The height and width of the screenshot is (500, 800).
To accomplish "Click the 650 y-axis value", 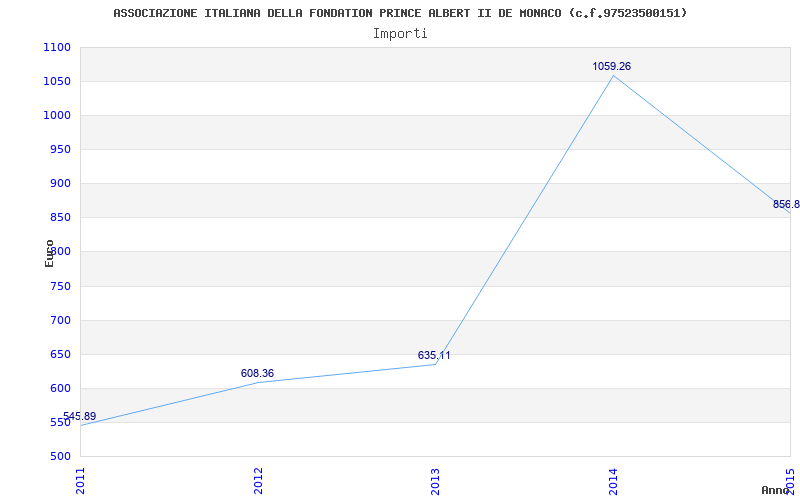I will [60, 355].
